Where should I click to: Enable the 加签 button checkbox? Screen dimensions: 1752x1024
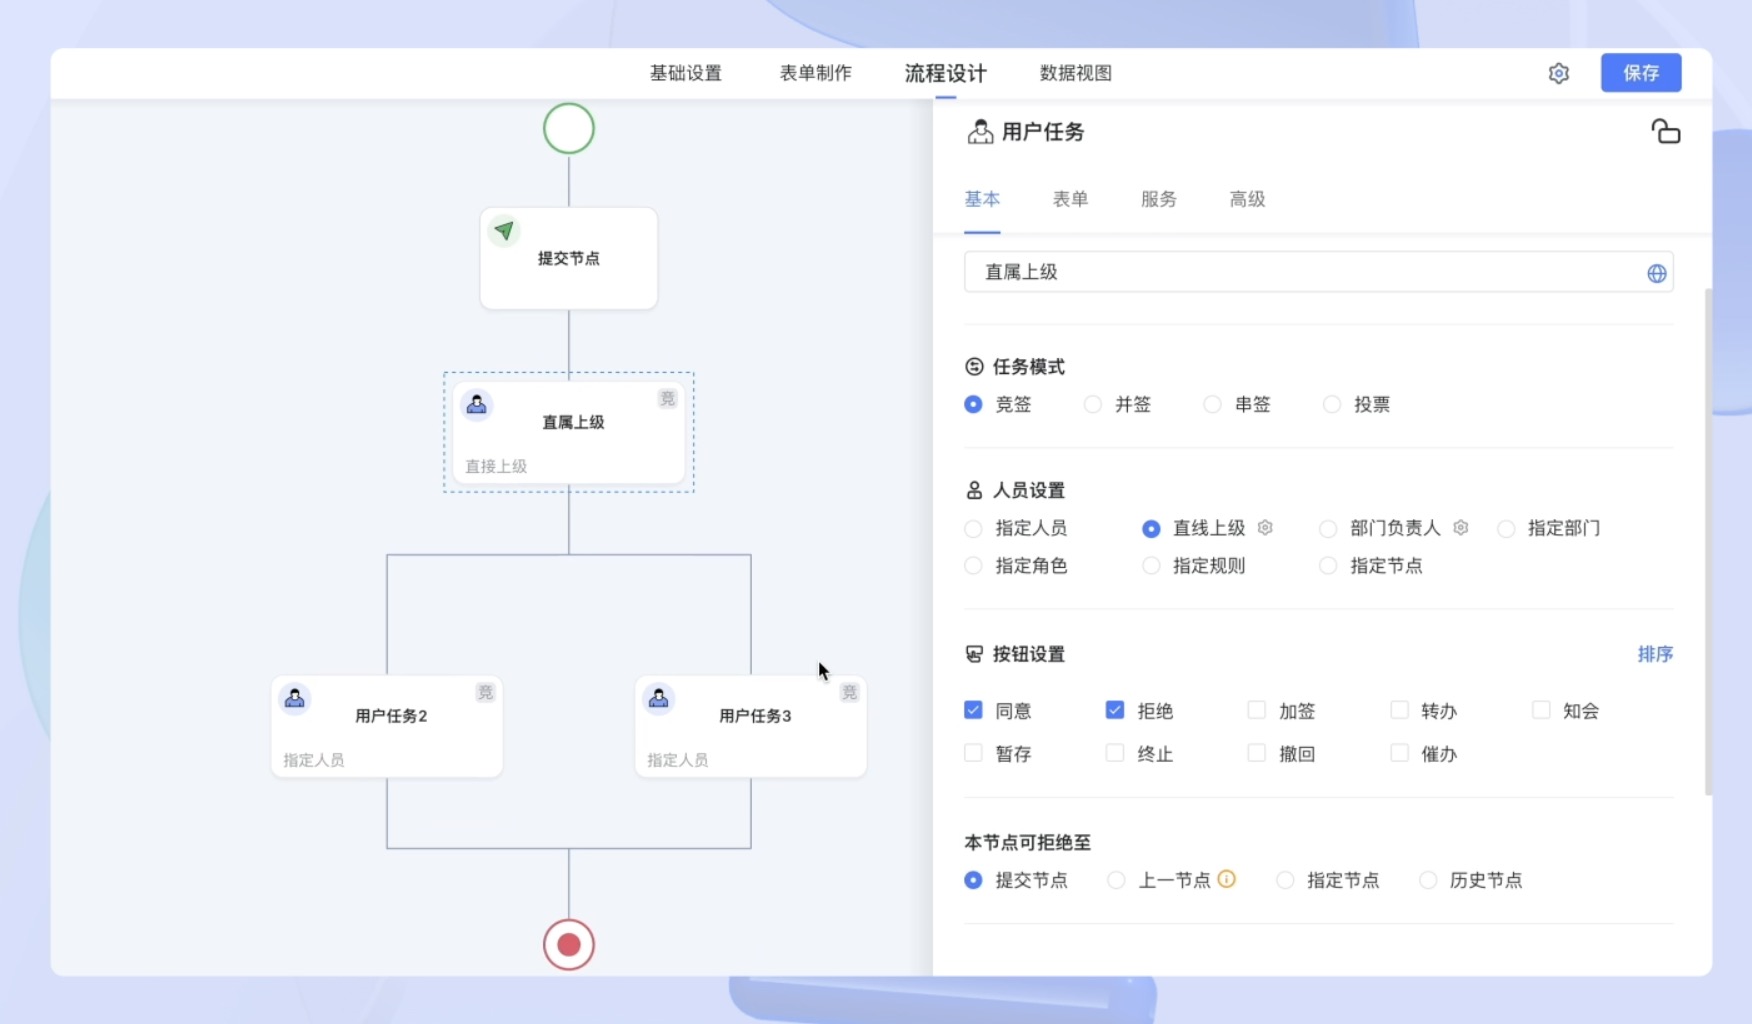1257,710
